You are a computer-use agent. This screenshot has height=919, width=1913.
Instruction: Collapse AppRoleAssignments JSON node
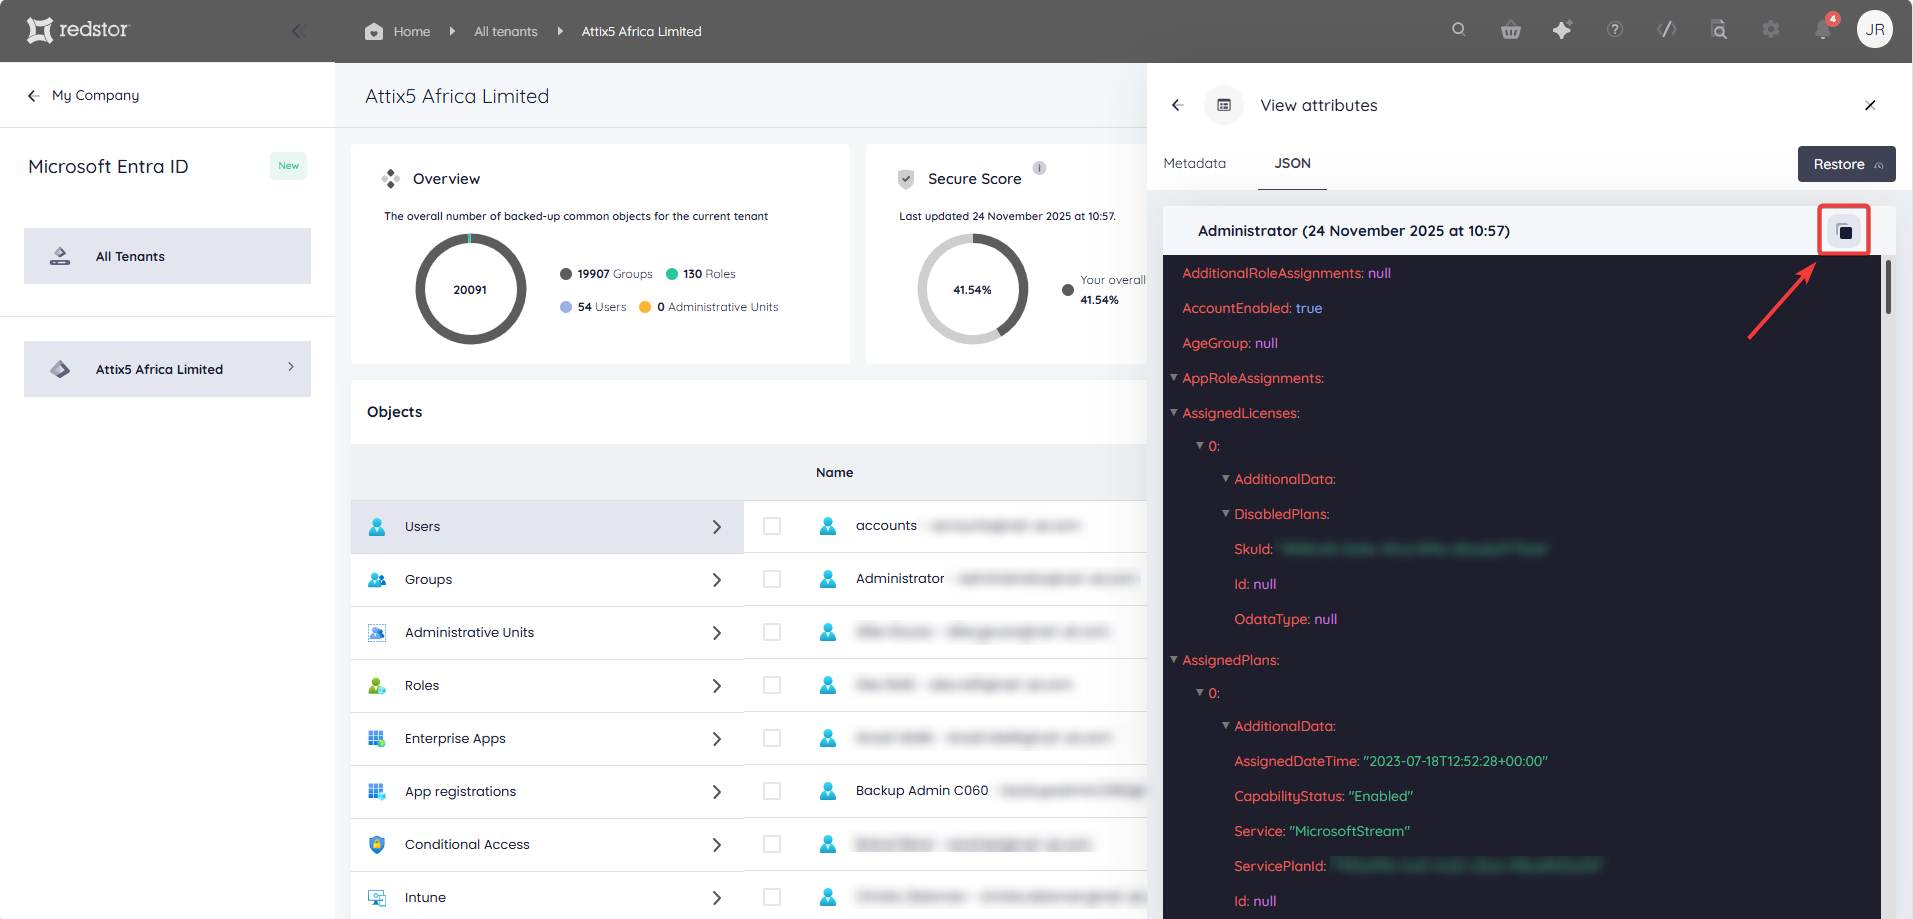[1174, 377]
